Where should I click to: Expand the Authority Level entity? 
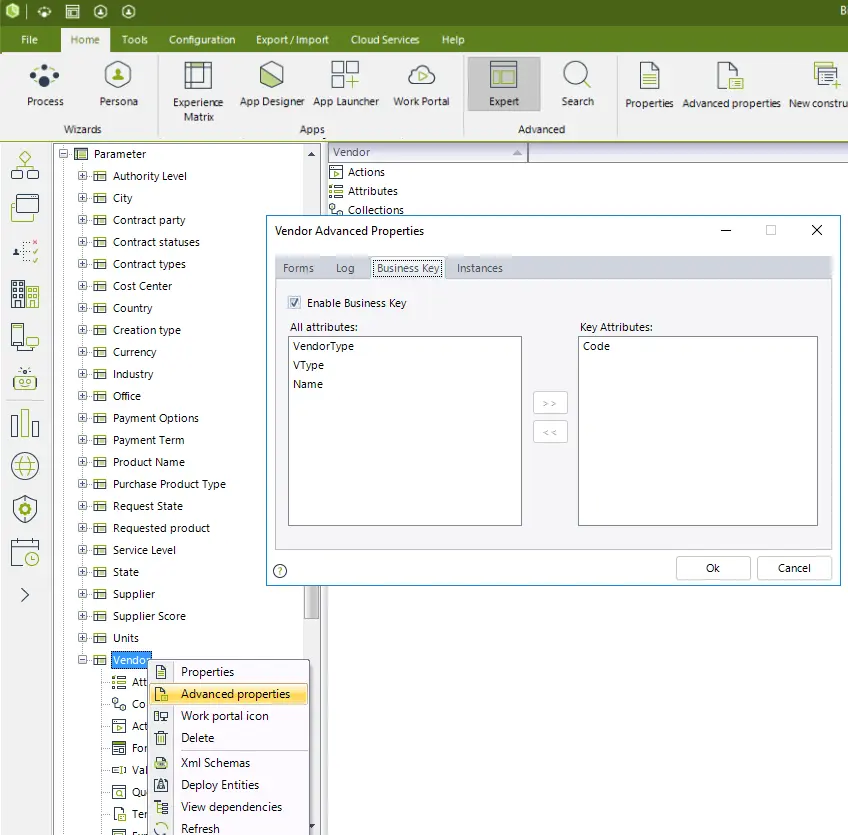(x=82, y=176)
